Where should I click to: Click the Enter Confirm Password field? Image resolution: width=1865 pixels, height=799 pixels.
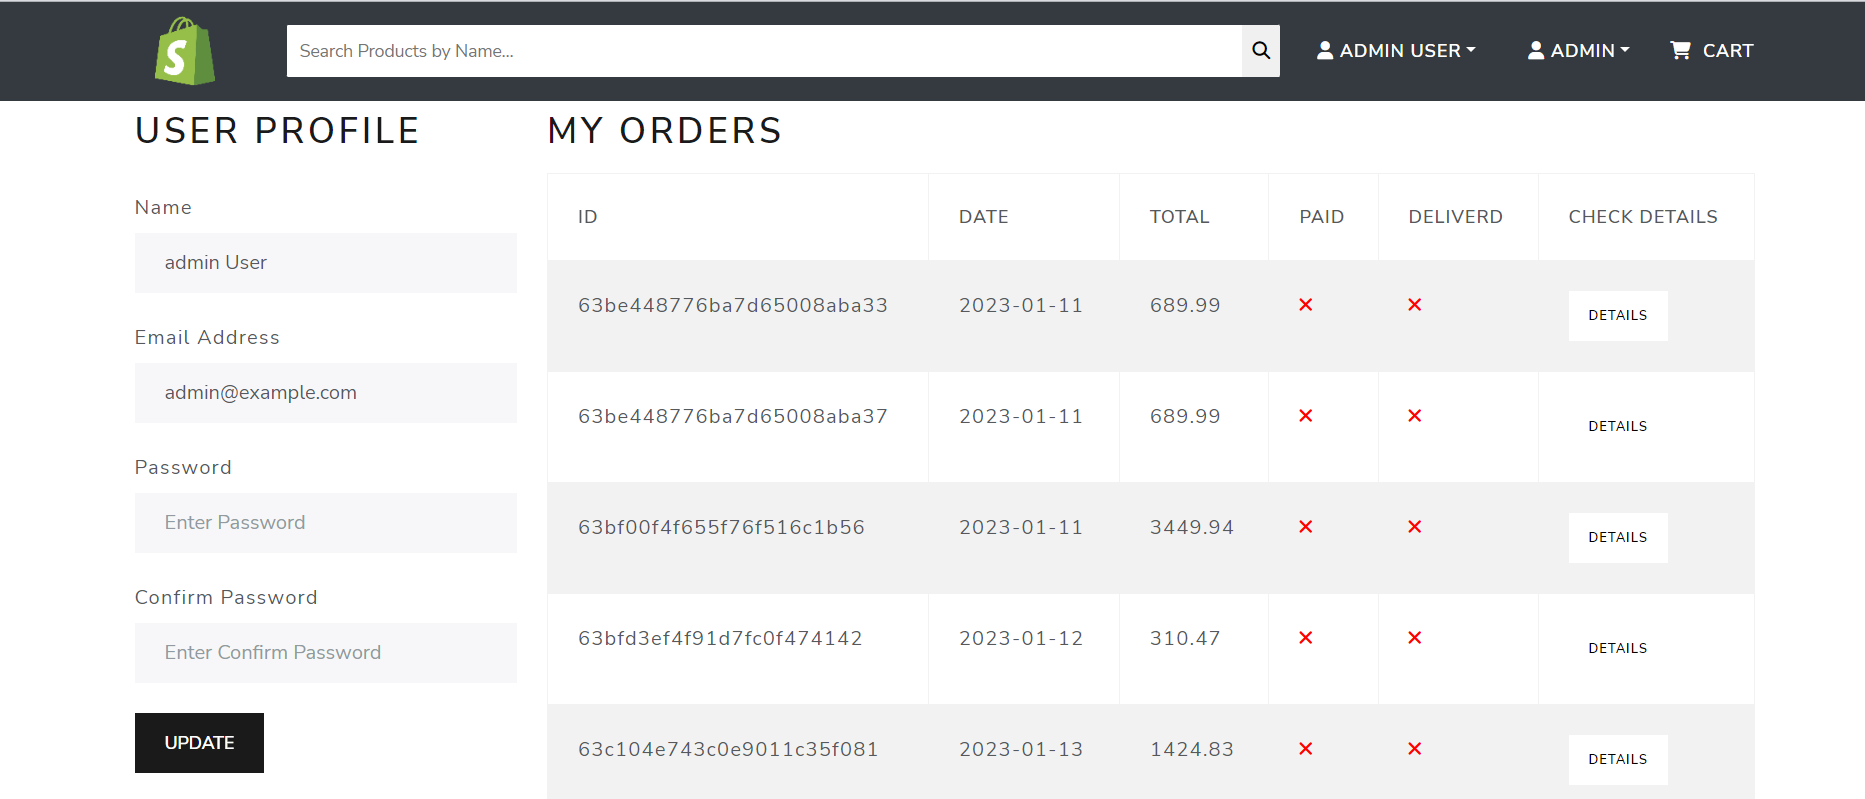(325, 652)
